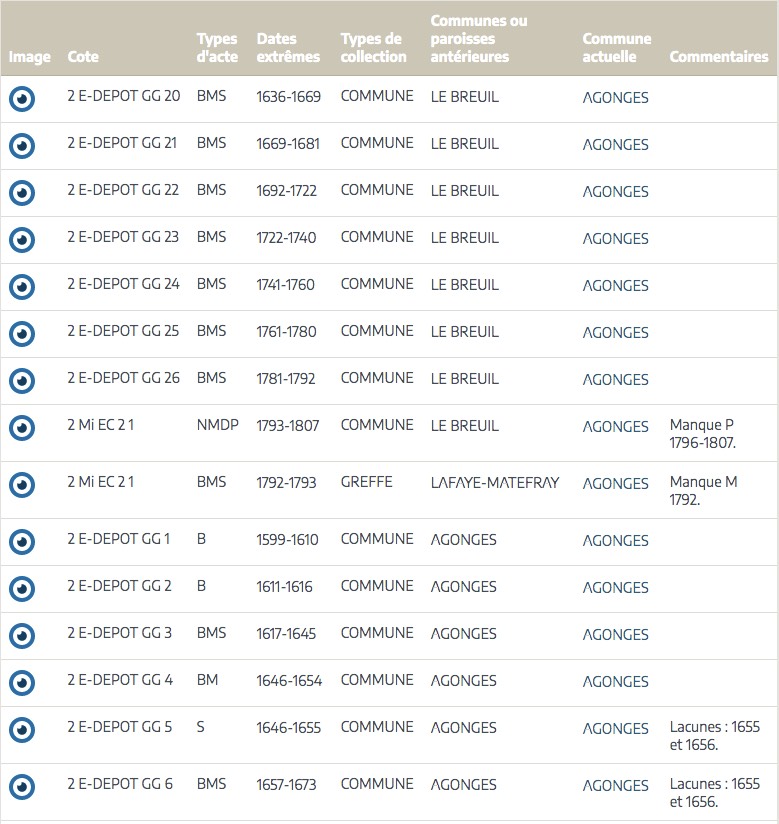Click AGONGES link for 2 E-DEPOT GG 23

click(x=615, y=239)
